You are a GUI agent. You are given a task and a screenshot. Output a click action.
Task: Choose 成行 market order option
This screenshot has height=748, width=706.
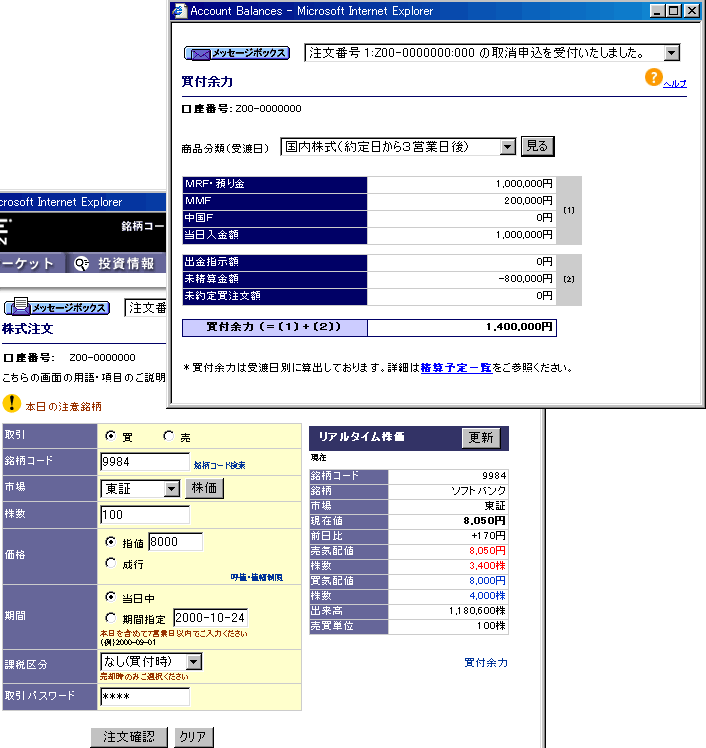click(x=111, y=564)
